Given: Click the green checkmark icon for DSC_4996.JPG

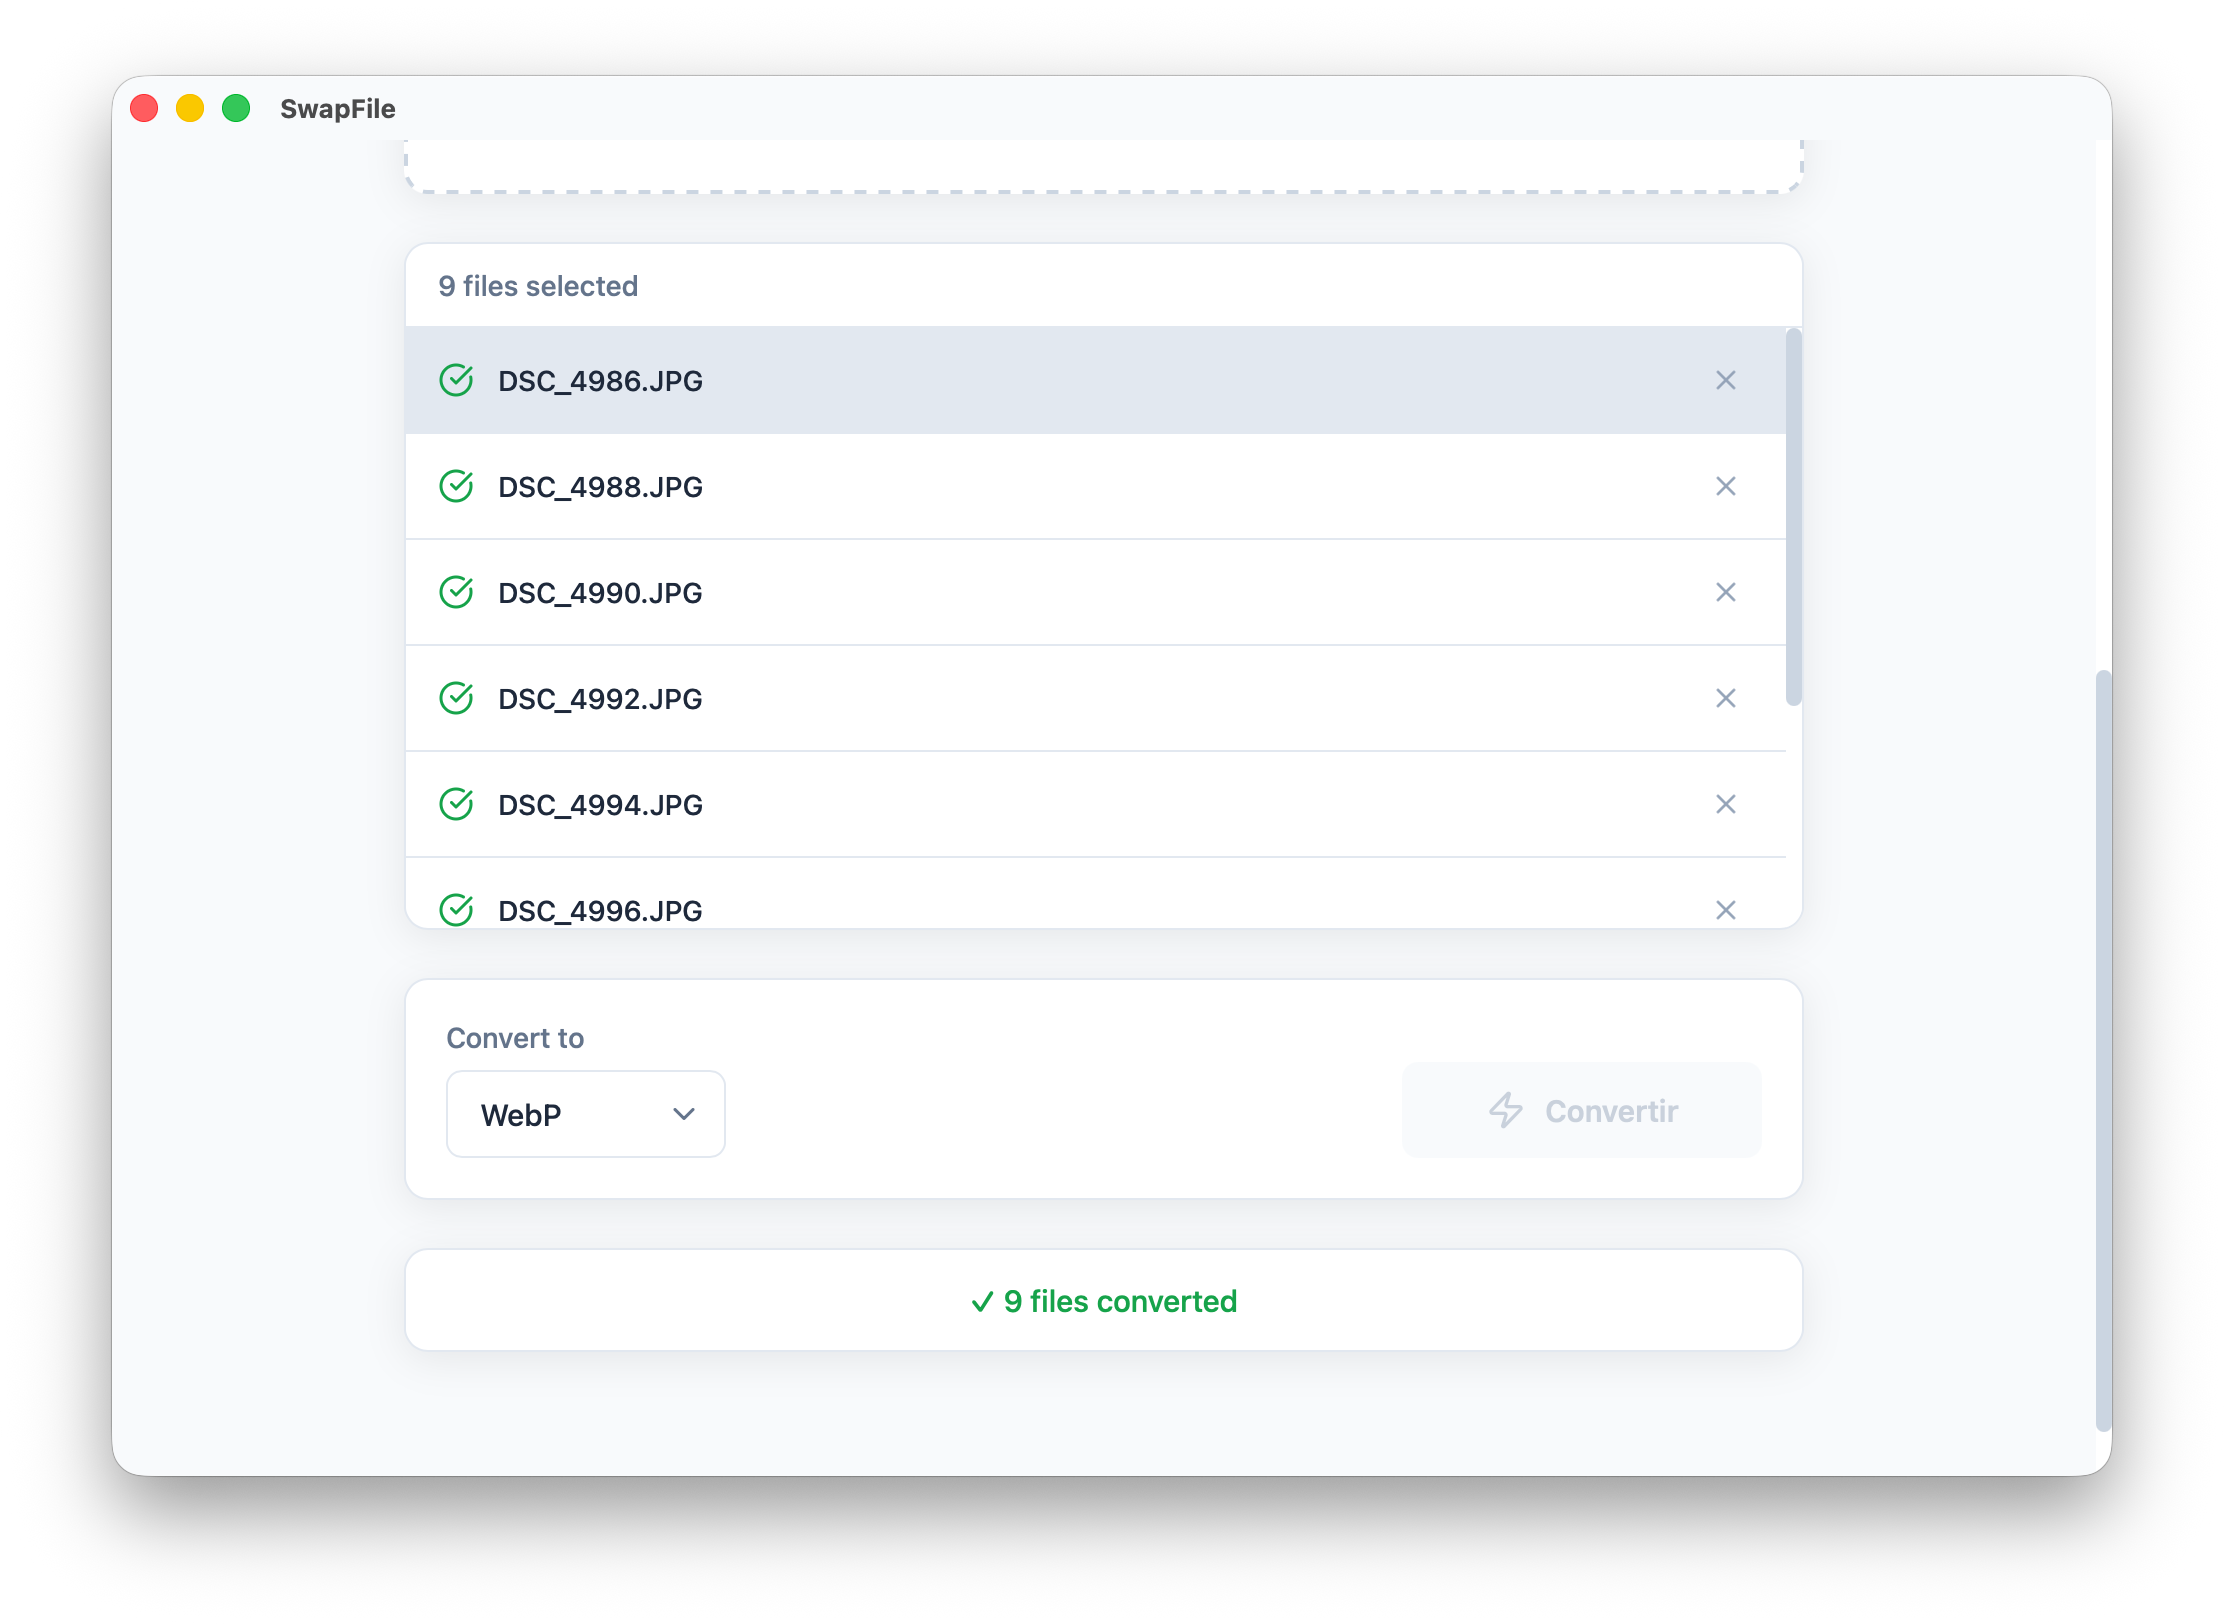Looking at the screenshot, I should tap(457, 910).
